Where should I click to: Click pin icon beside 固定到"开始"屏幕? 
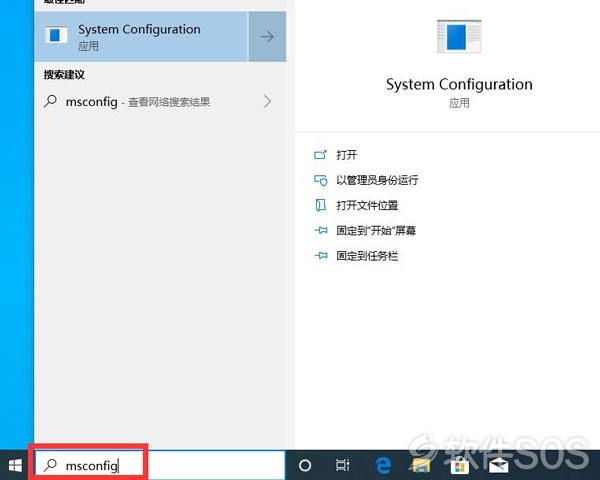click(x=321, y=230)
